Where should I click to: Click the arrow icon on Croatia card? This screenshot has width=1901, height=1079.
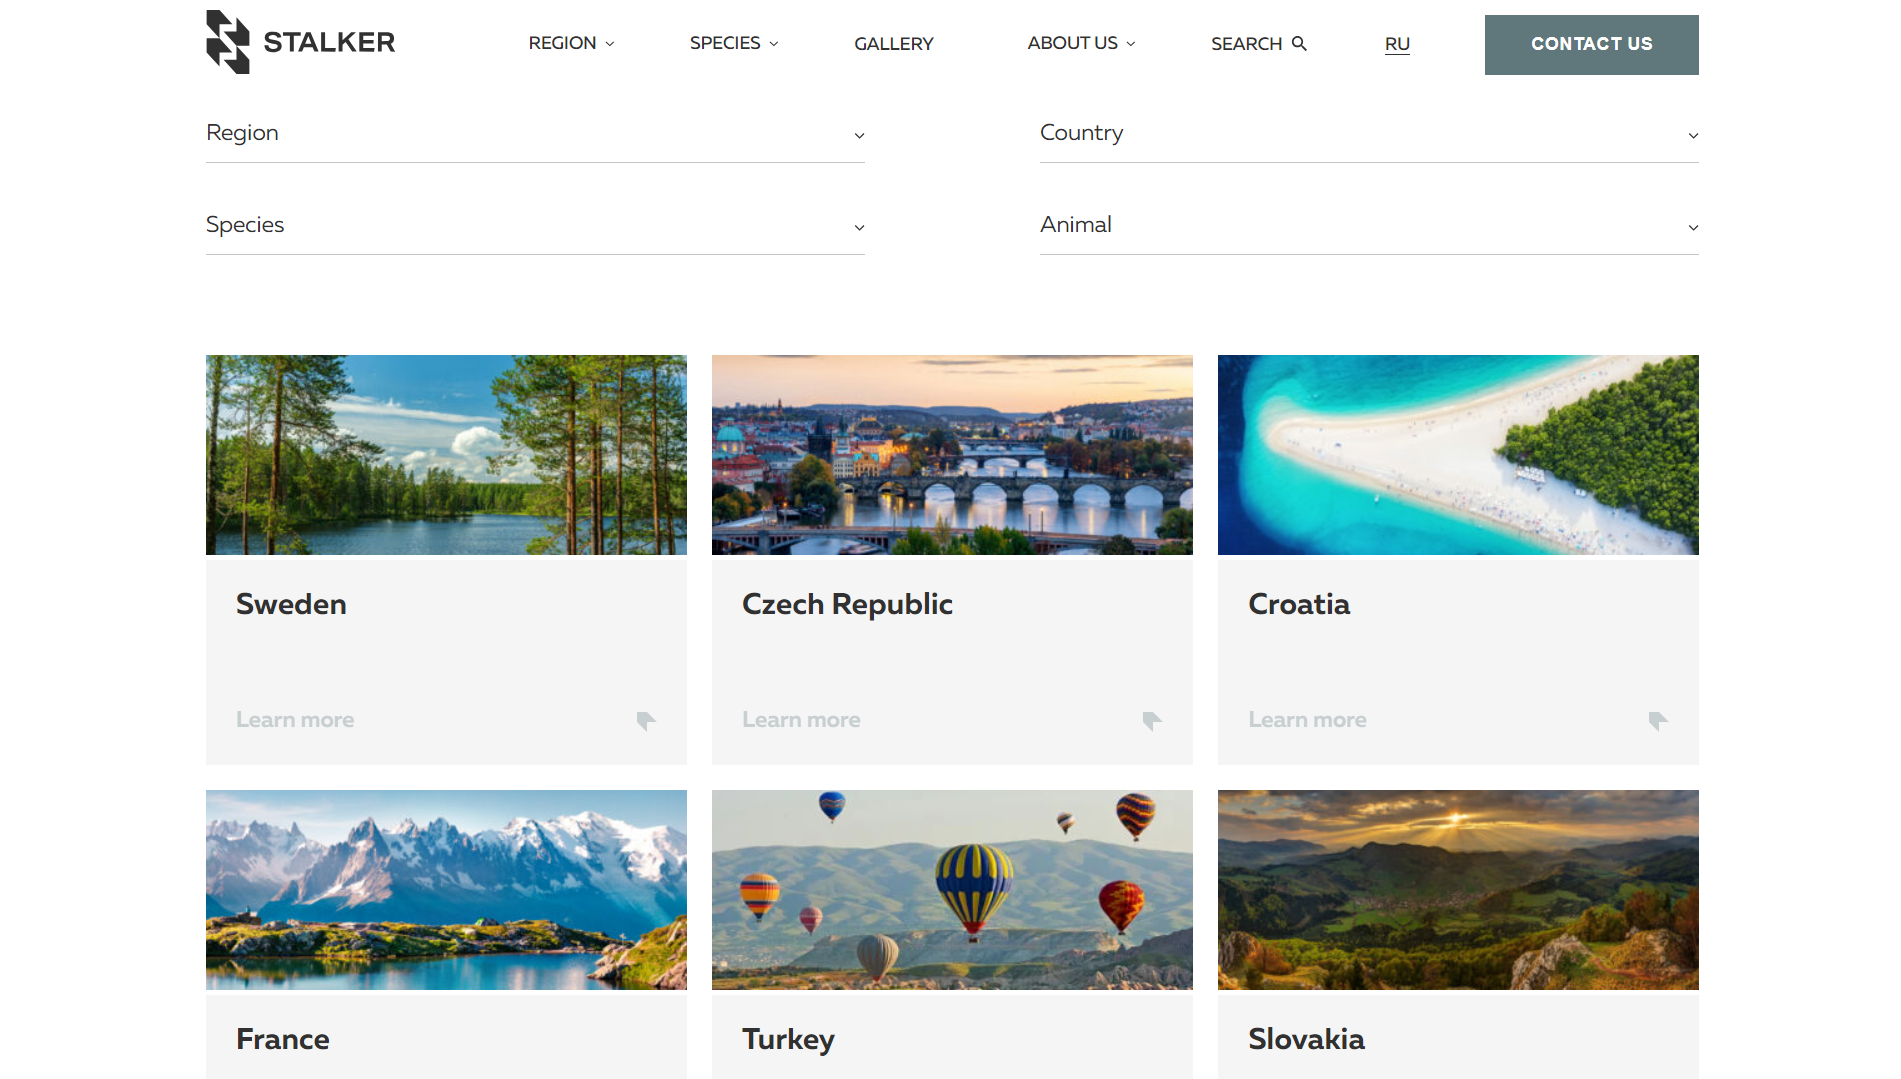1658,721
